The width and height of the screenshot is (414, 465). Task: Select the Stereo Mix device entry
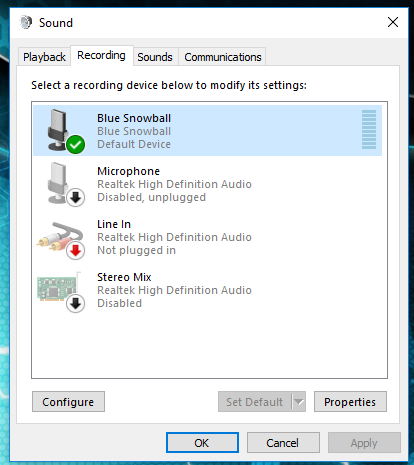pyautogui.click(x=207, y=290)
